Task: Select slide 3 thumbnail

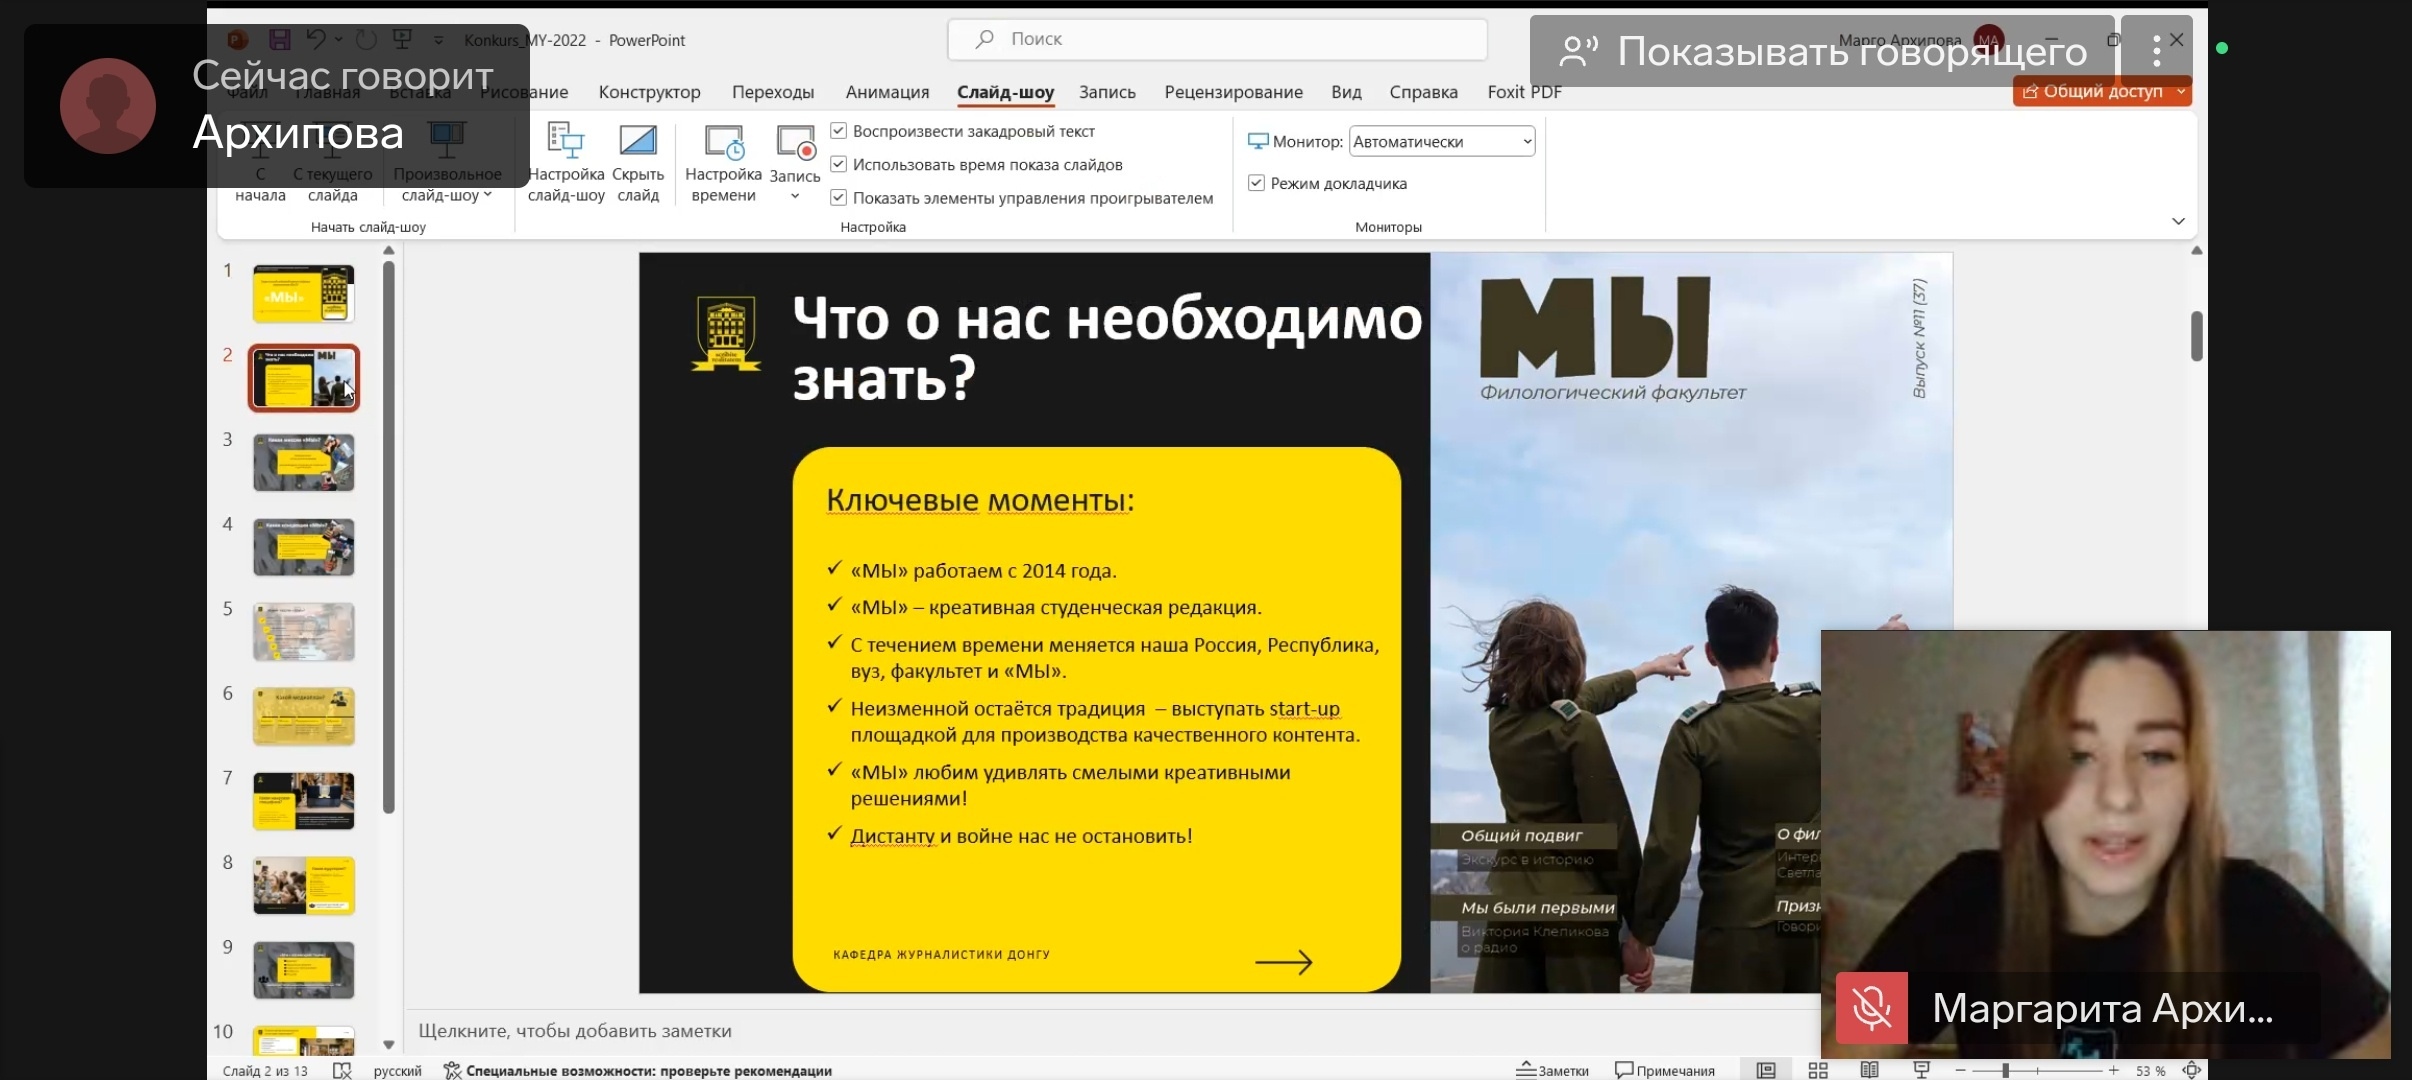Action: point(303,462)
